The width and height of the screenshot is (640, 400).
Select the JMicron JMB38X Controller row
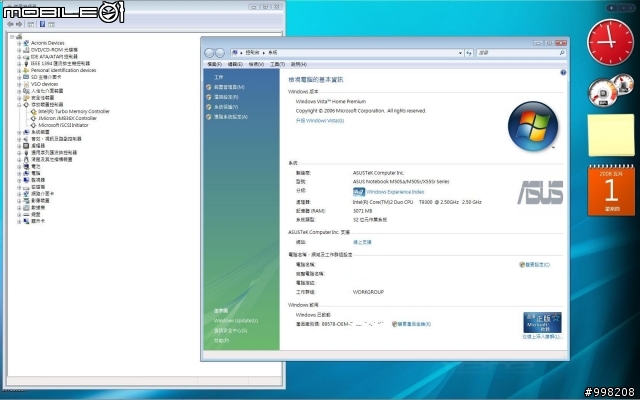pyautogui.click(x=64, y=118)
